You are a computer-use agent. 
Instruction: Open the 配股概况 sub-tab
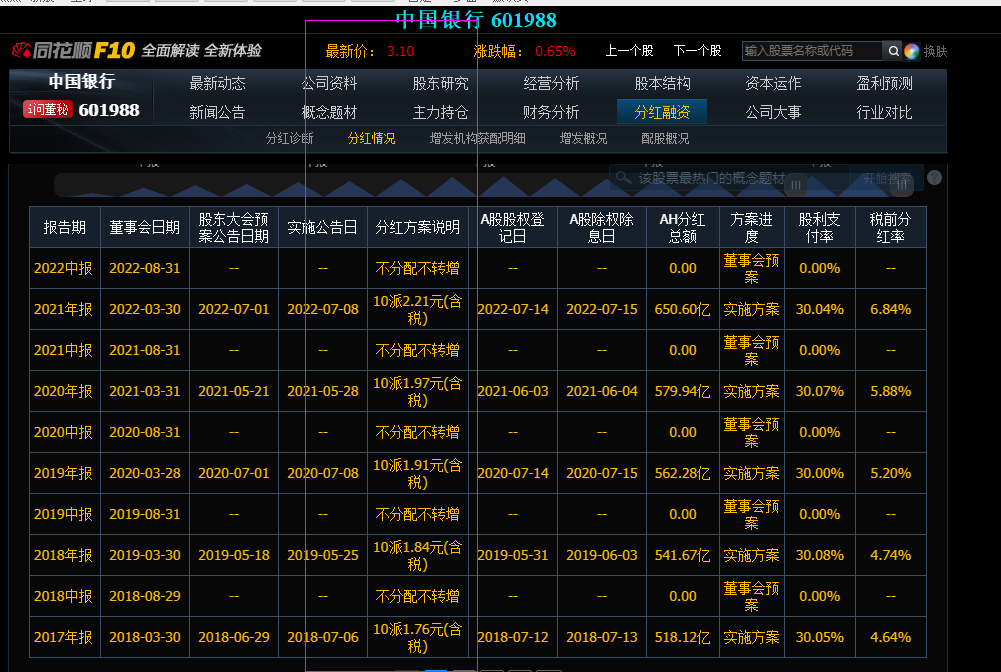click(665, 138)
